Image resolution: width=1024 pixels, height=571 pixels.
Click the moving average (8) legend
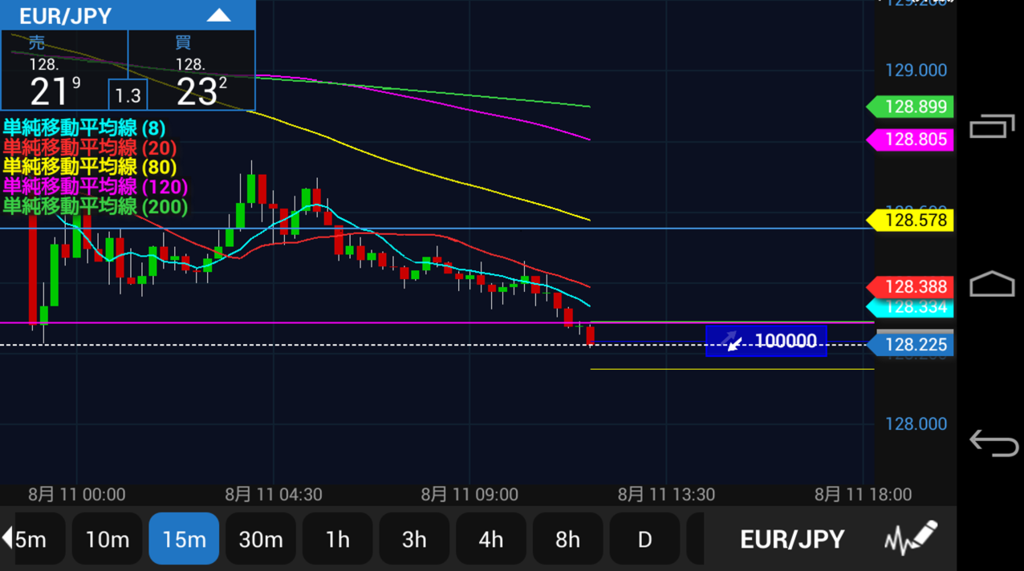coord(84,128)
